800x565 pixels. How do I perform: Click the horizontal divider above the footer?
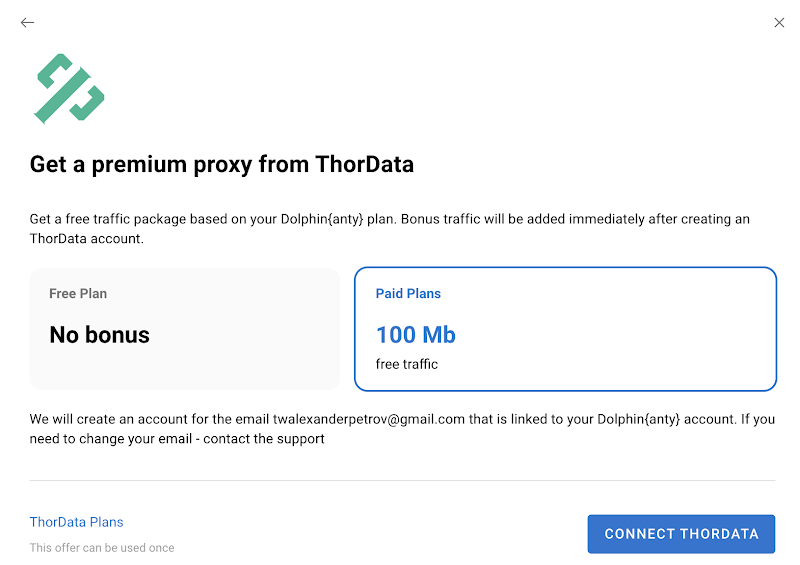[x=402, y=481]
